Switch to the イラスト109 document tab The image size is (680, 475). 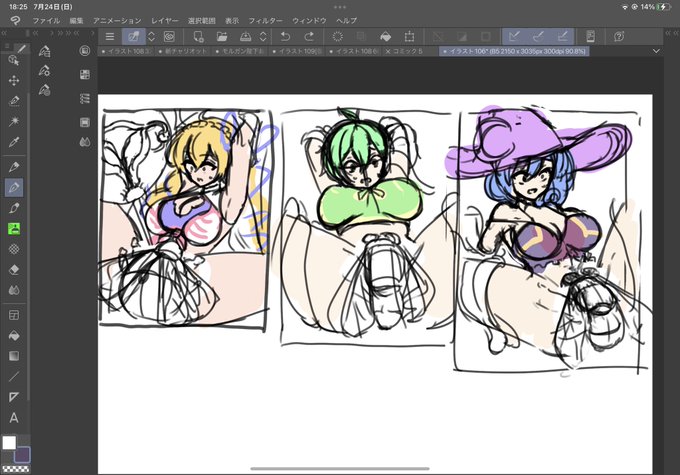tap(297, 51)
